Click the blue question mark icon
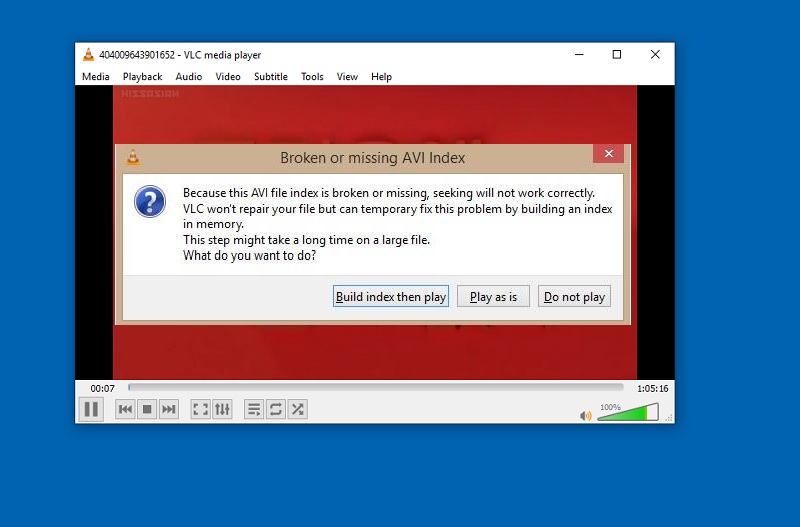Screen dimensions: 800x527 coord(150,202)
